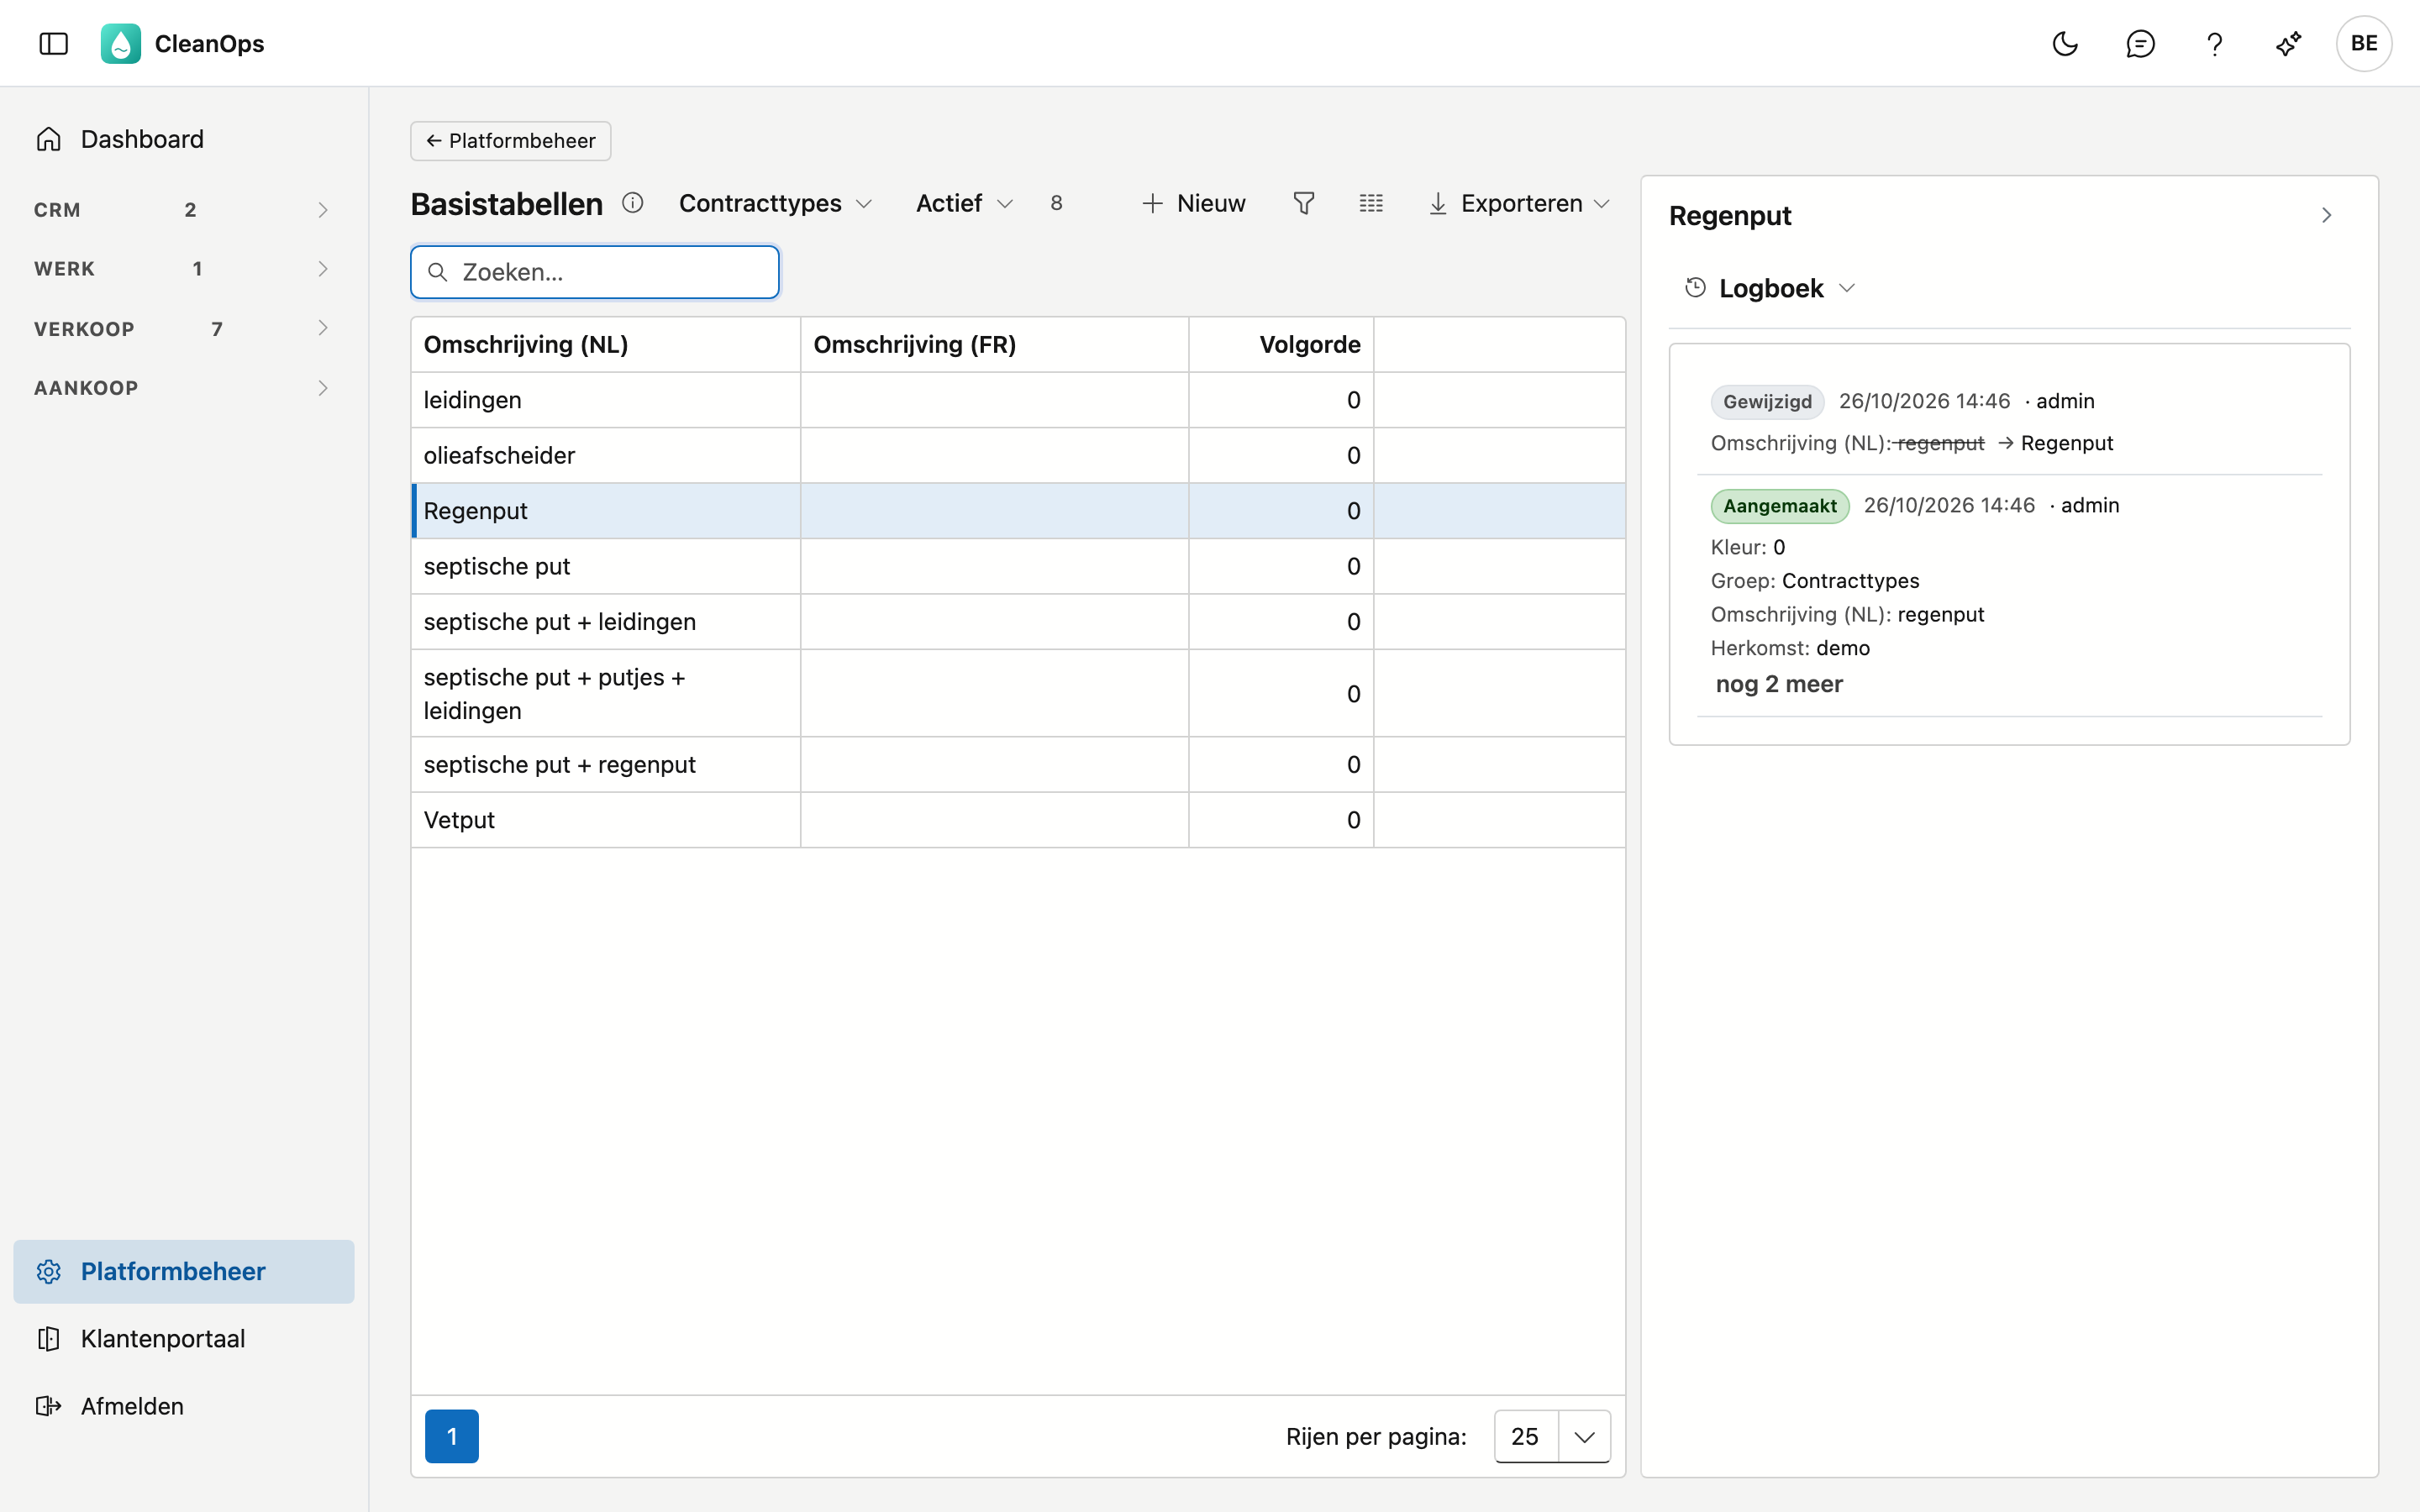Click the Klantenportaal portal icon
The width and height of the screenshot is (2420, 1512).
49,1338
